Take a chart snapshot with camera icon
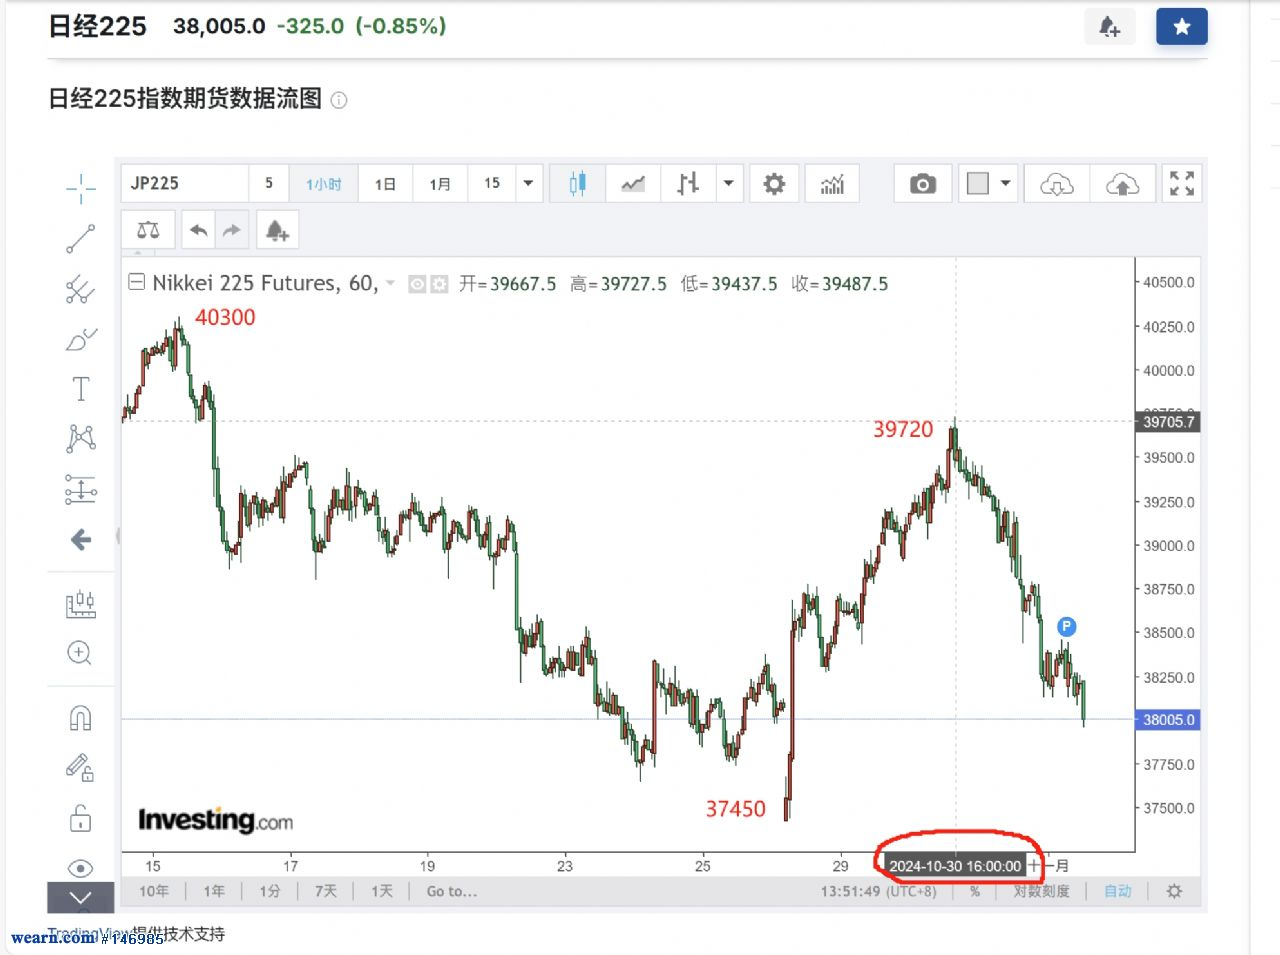The image size is (1280, 955). [922, 184]
